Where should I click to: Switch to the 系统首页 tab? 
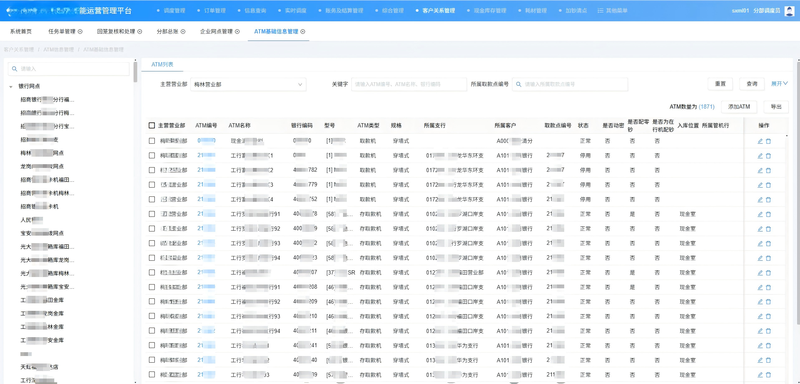(x=21, y=31)
